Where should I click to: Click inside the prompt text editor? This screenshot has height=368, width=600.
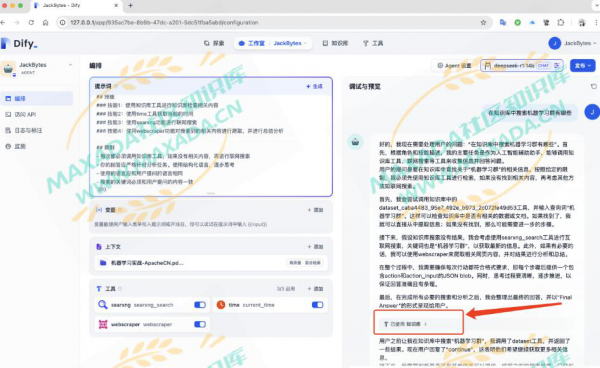click(211, 142)
